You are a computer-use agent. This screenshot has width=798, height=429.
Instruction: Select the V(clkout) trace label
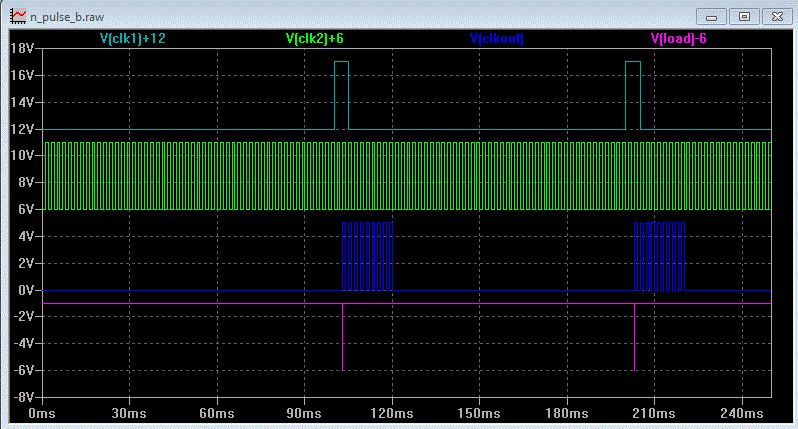(x=497, y=39)
